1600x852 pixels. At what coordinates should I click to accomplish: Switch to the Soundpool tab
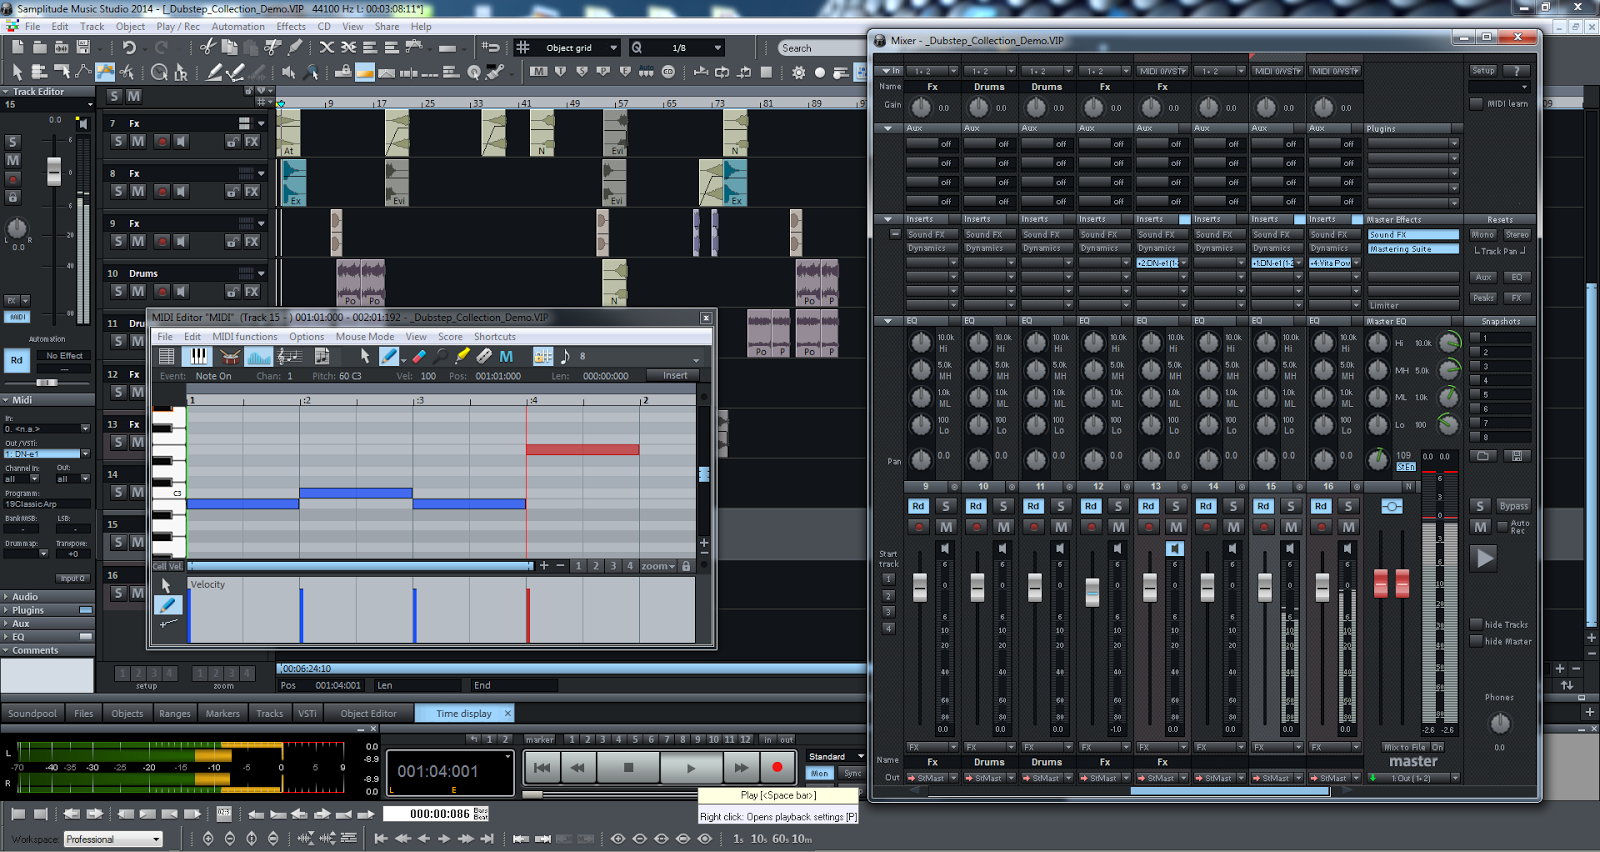[33, 713]
